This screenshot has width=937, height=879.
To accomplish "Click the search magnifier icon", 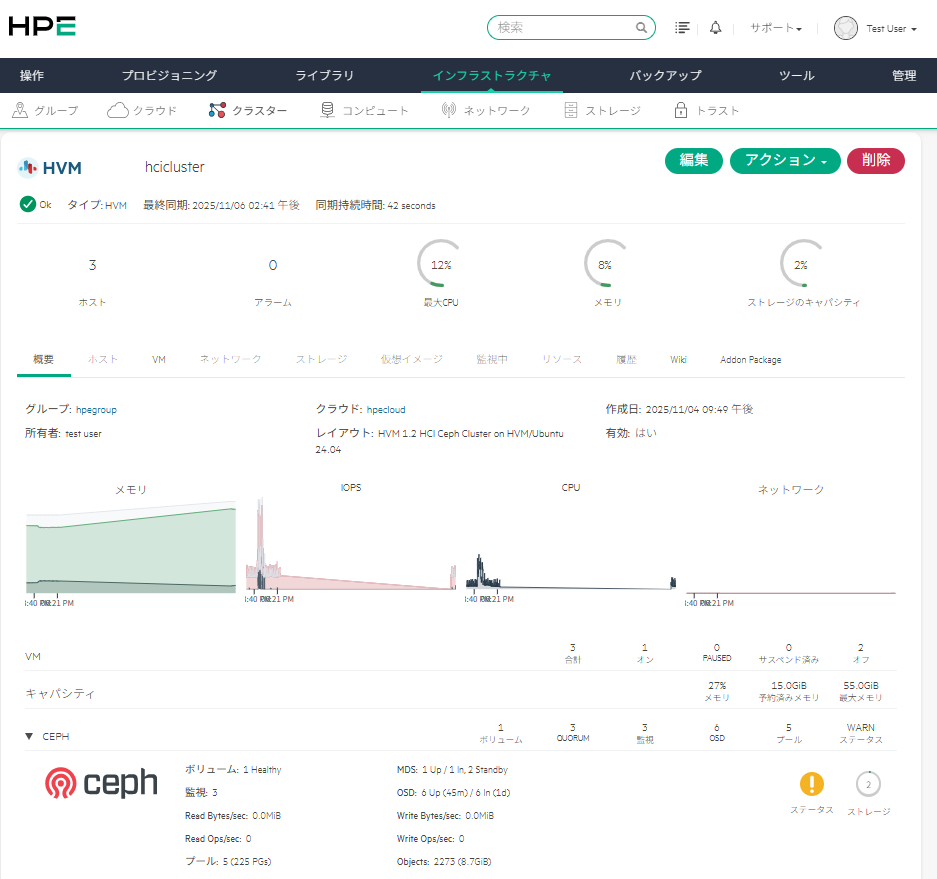I will click(x=641, y=28).
